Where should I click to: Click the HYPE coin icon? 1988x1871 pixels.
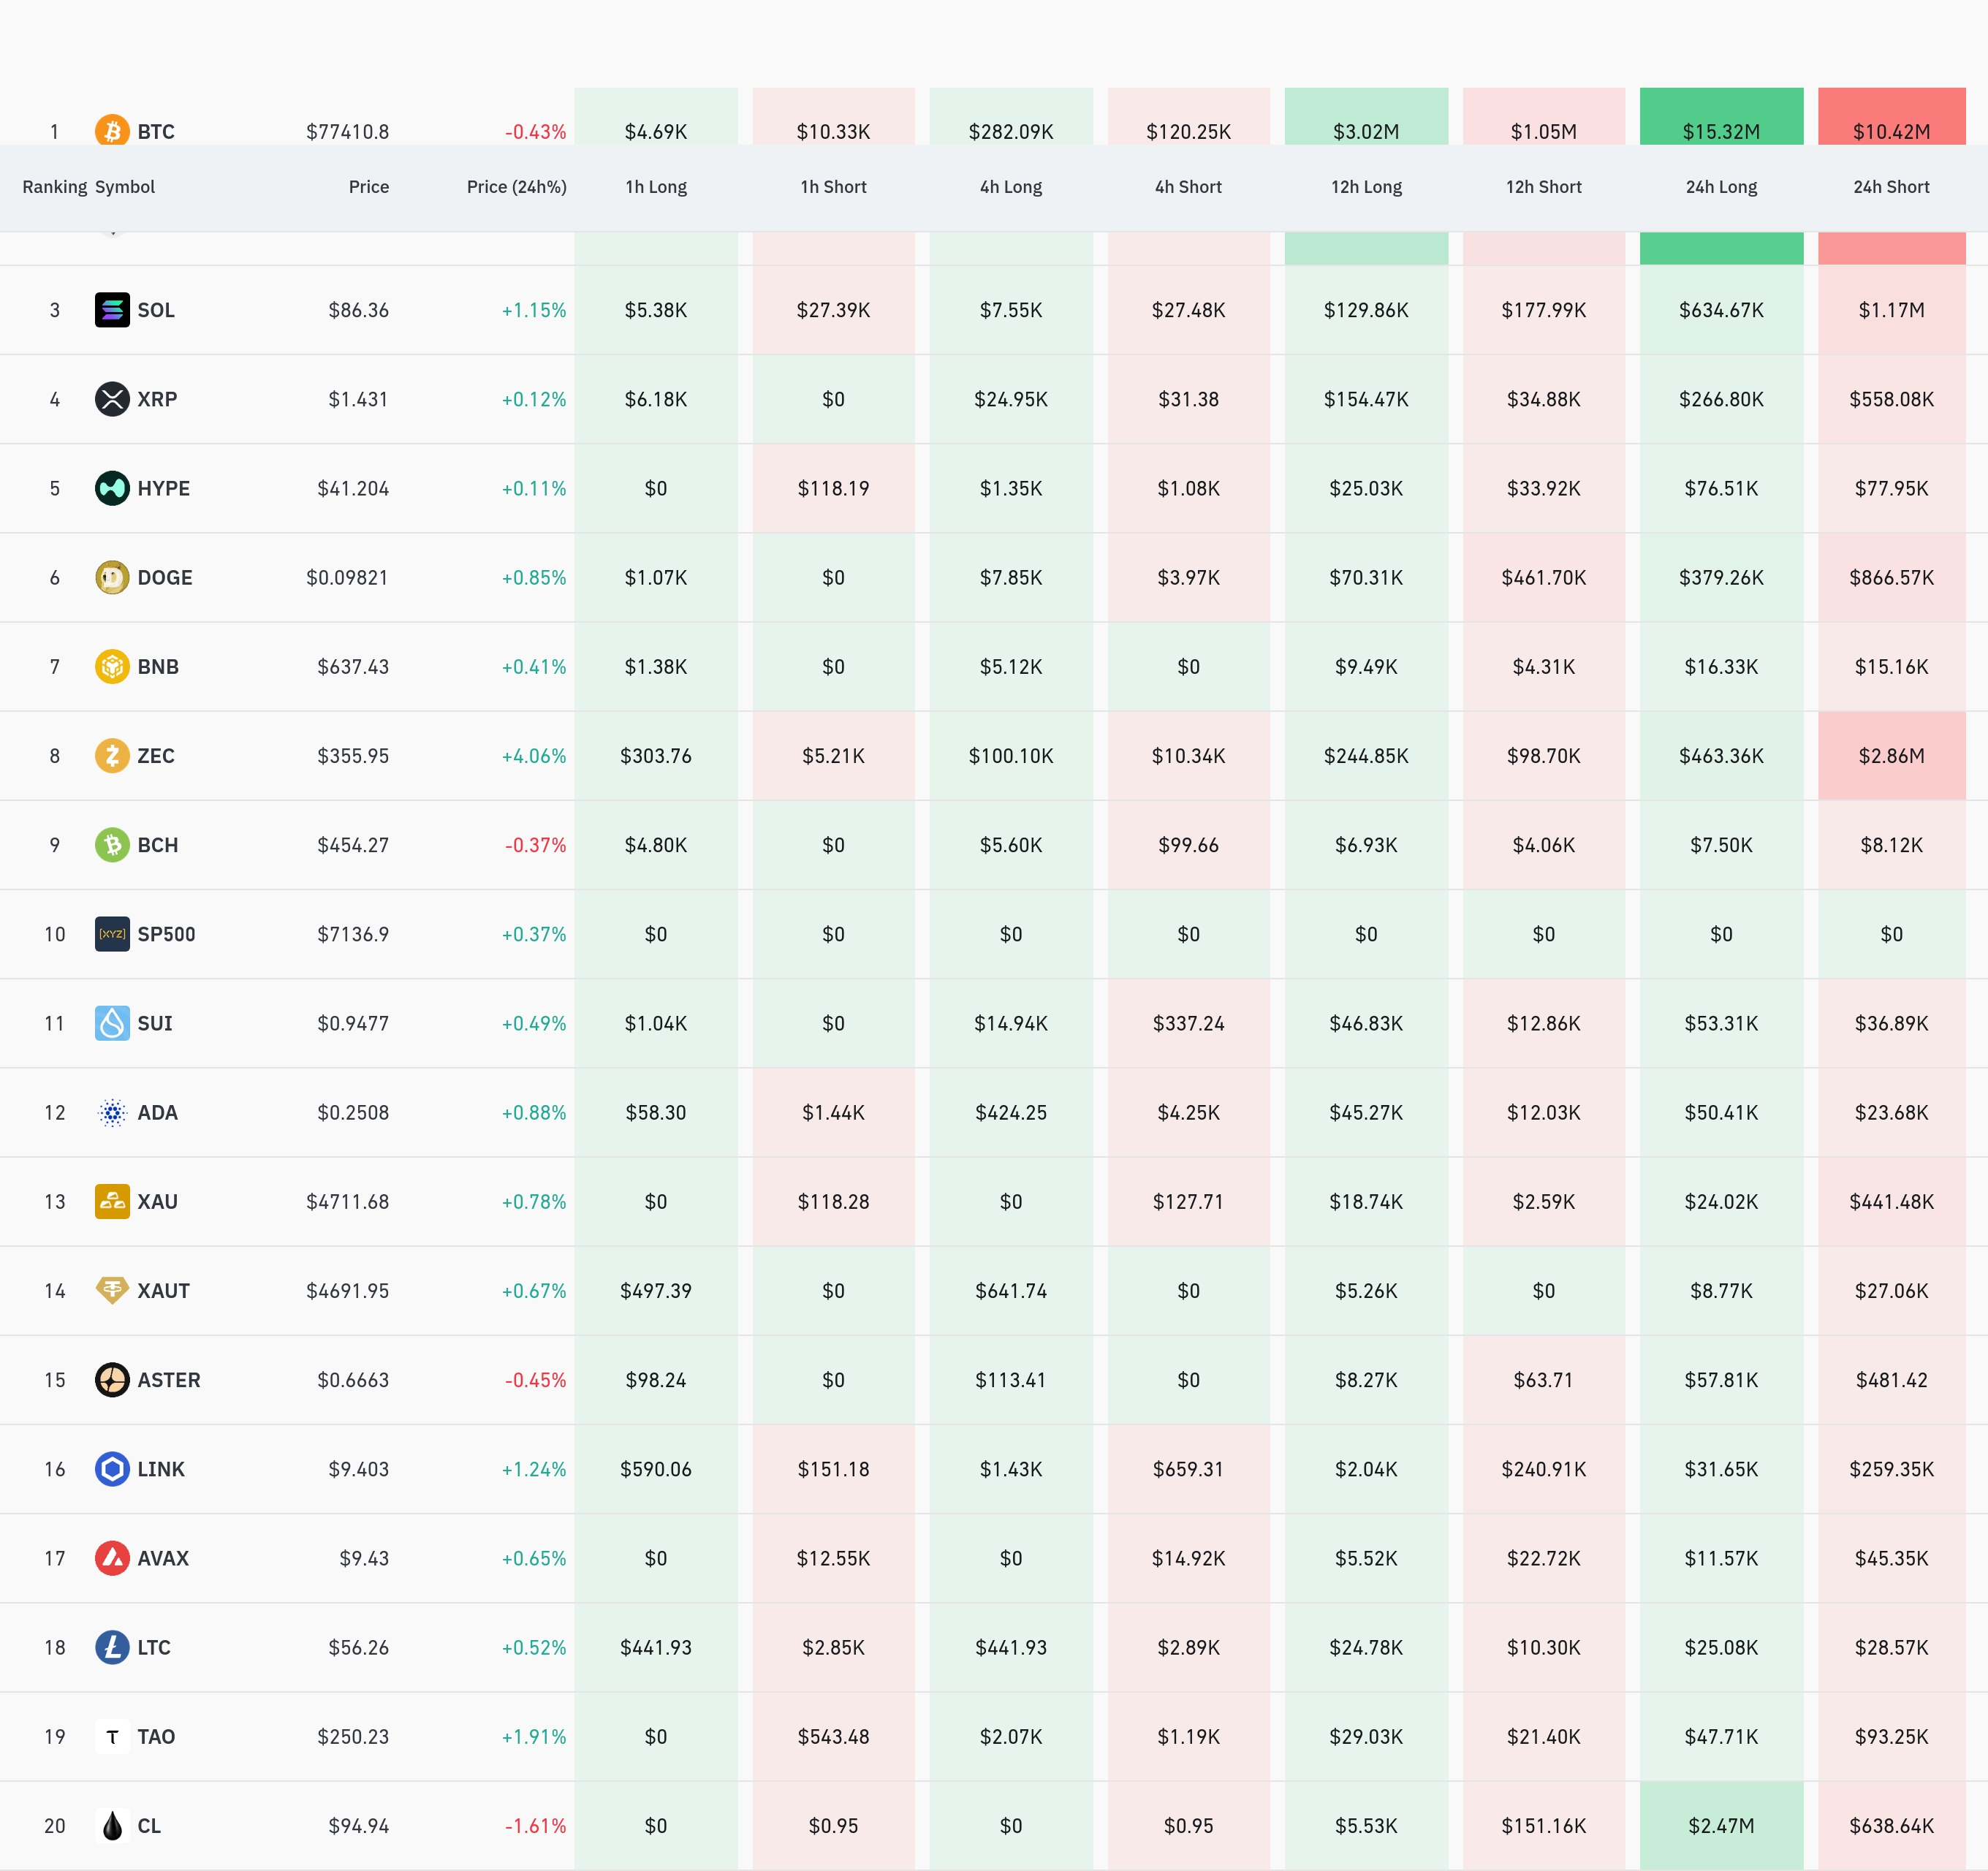112,488
